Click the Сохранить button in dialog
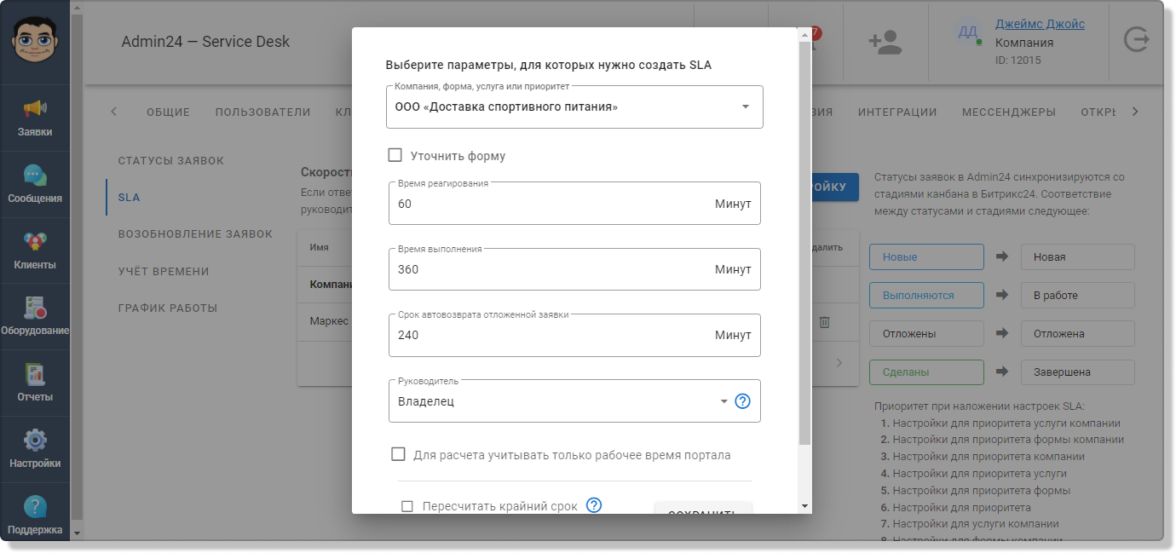This screenshot has width=1176, height=553. click(703, 510)
